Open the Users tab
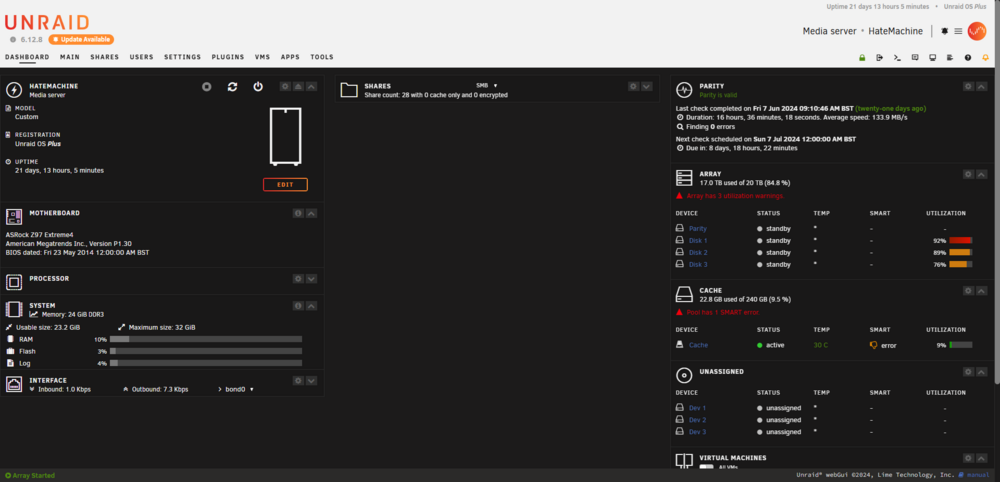 (142, 57)
